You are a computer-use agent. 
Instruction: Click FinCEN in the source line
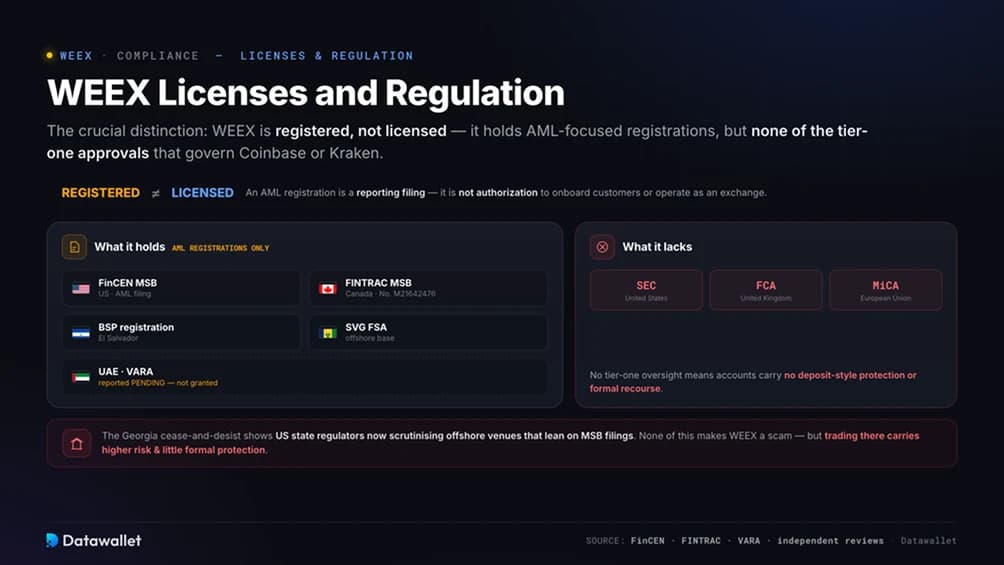[x=647, y=541]
